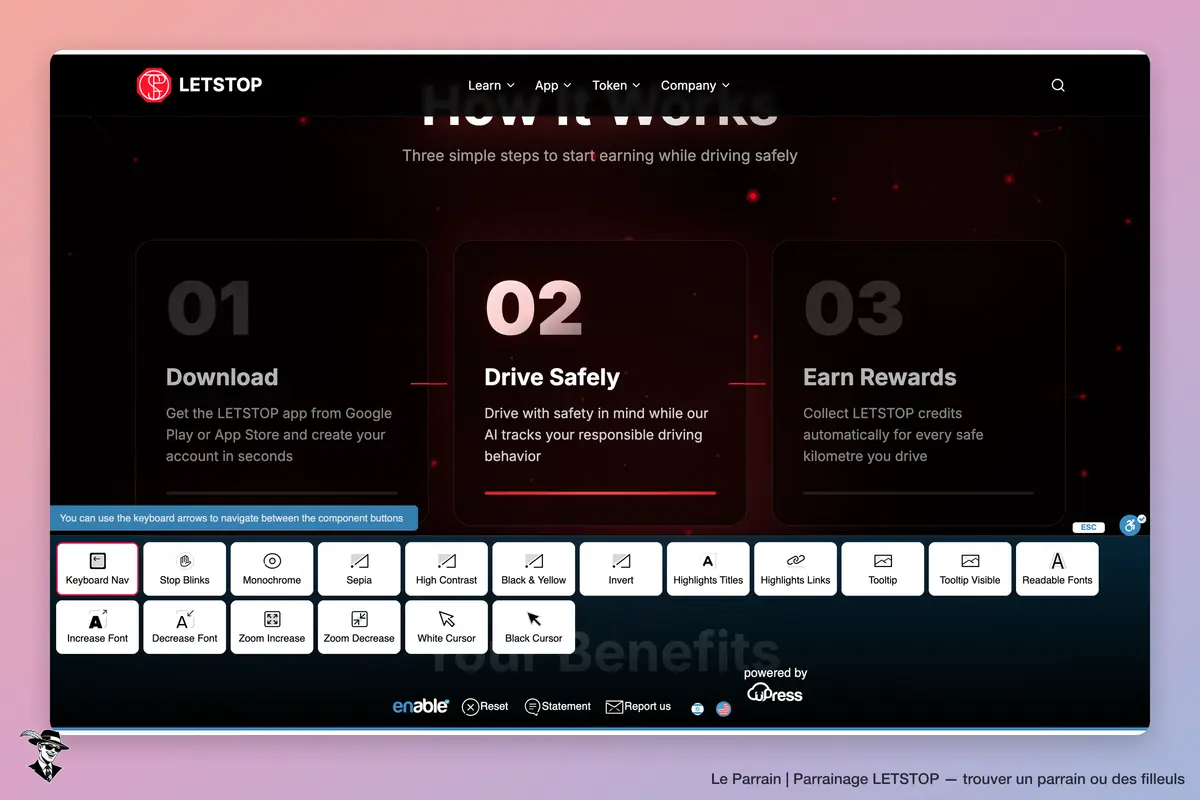This screenshot has height=800, width=1200.
Task: Switch language with the US flag
Action: [x=724, y=709]
